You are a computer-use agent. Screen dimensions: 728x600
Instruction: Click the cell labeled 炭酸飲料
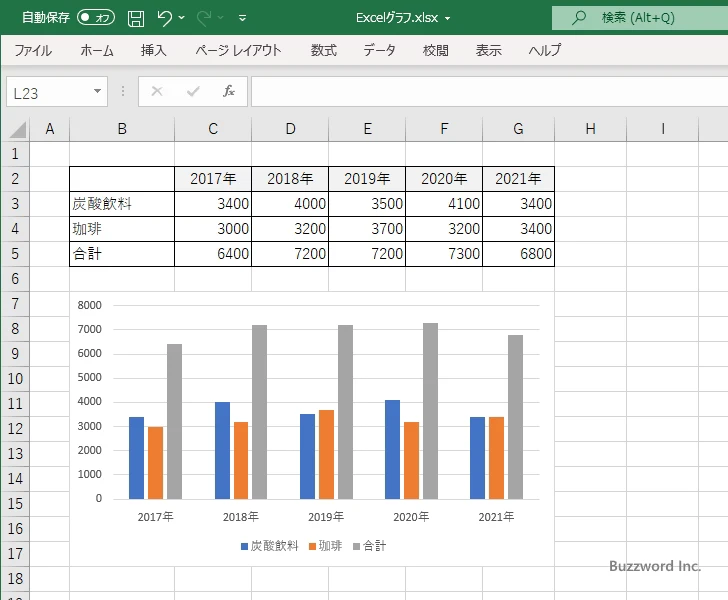pyautogui.click(x=122, y=204)
